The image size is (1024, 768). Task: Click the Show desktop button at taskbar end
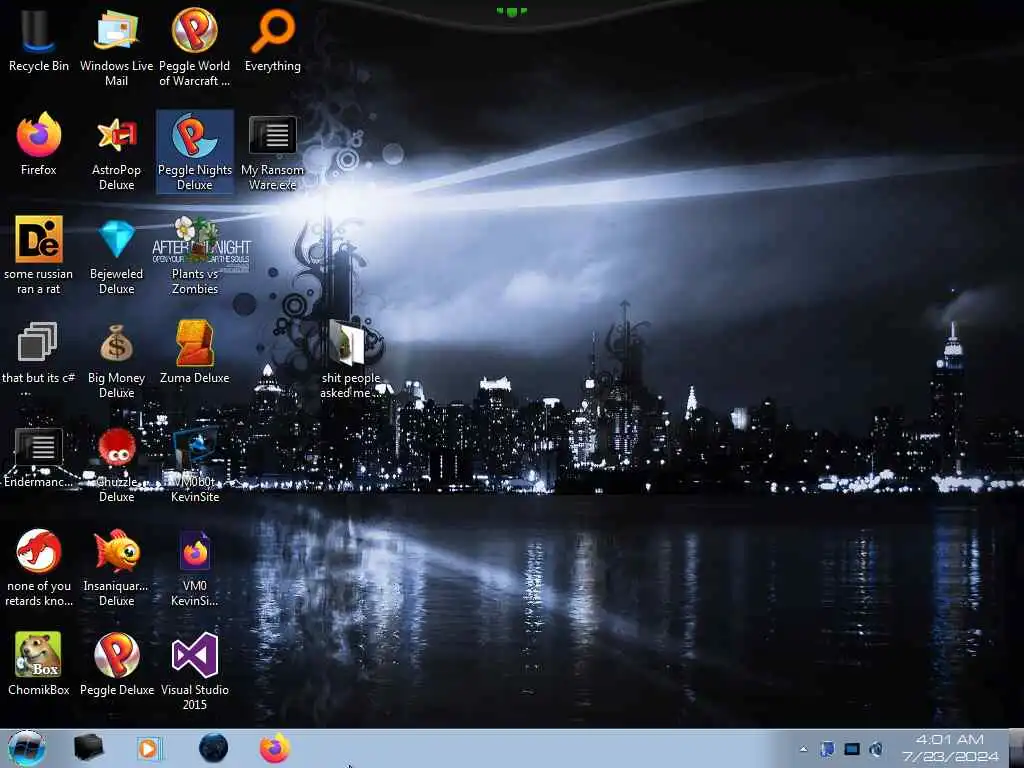(x=1016, y=748)
